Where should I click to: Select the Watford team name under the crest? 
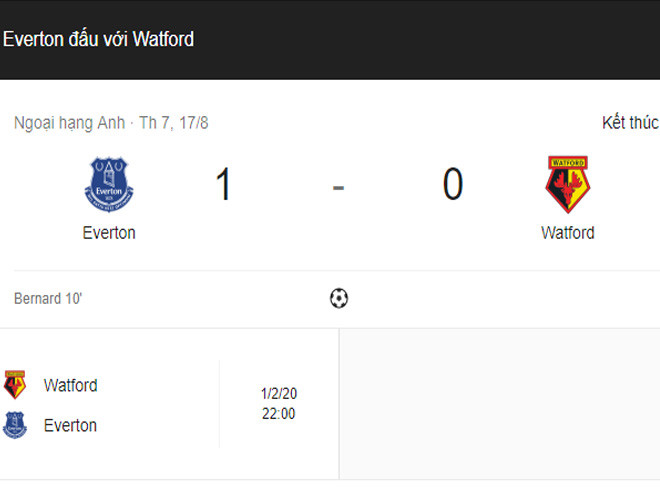[x=567, y=233]
